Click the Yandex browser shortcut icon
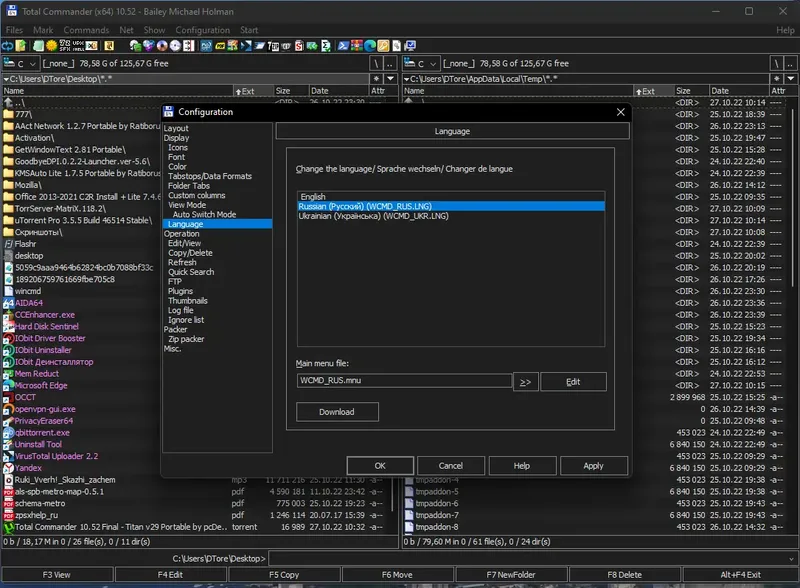Screen dimensions: 800x588 tap(9, 468)
